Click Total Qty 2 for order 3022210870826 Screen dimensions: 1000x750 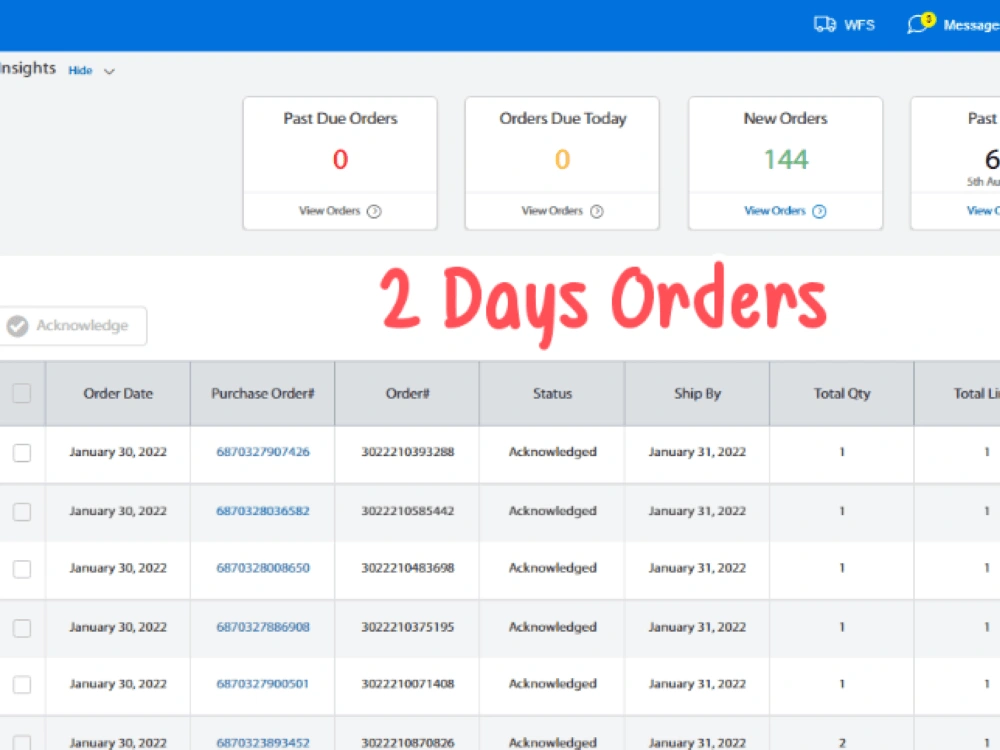click(842, 742)
